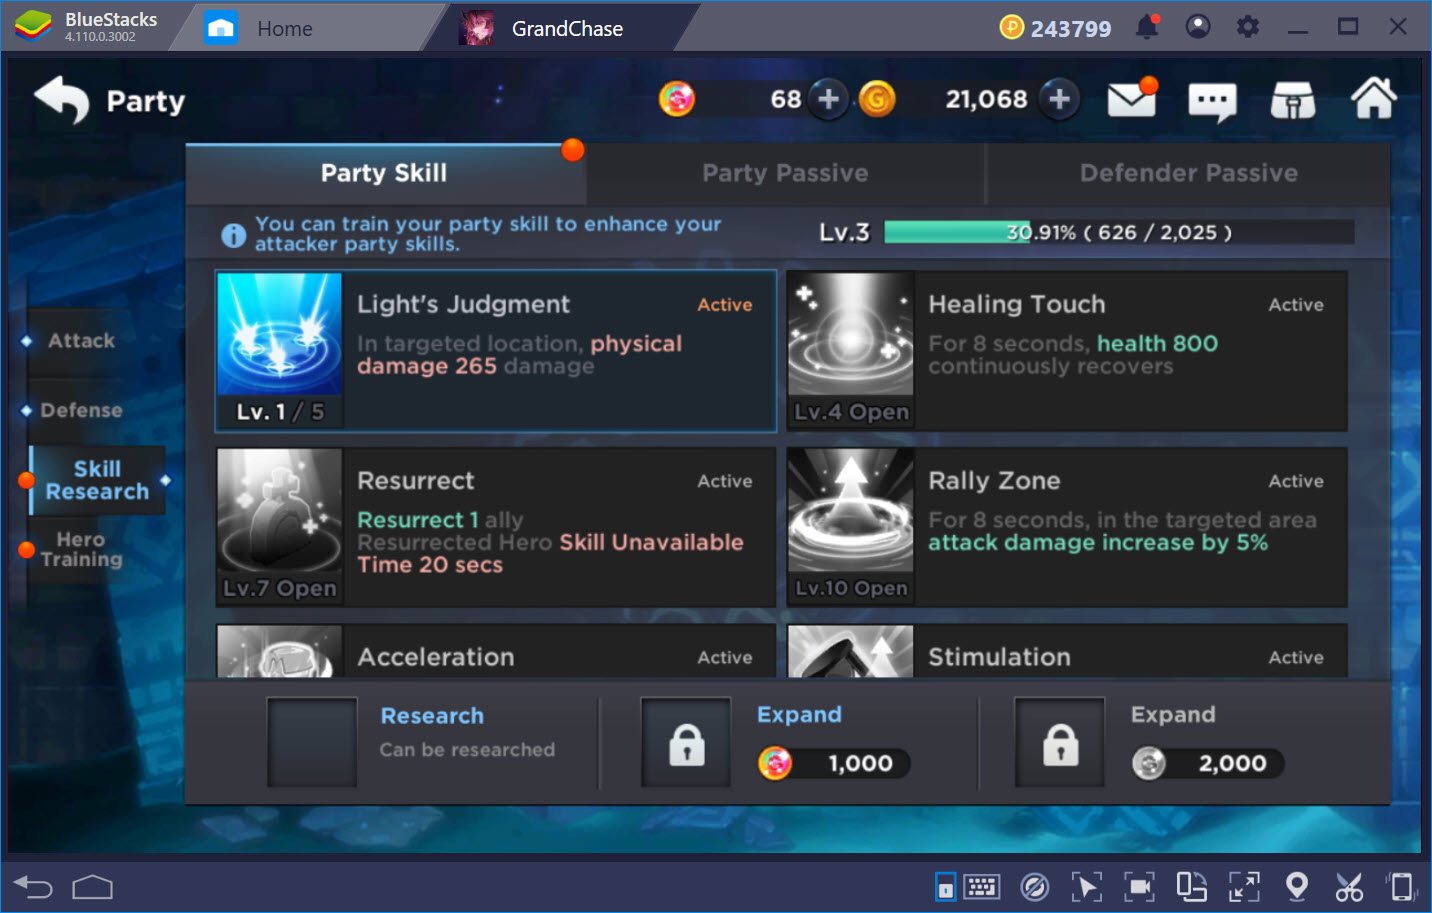Click the 2,000 Expand button
1432x913 pixels.
tap(1208, 764)
